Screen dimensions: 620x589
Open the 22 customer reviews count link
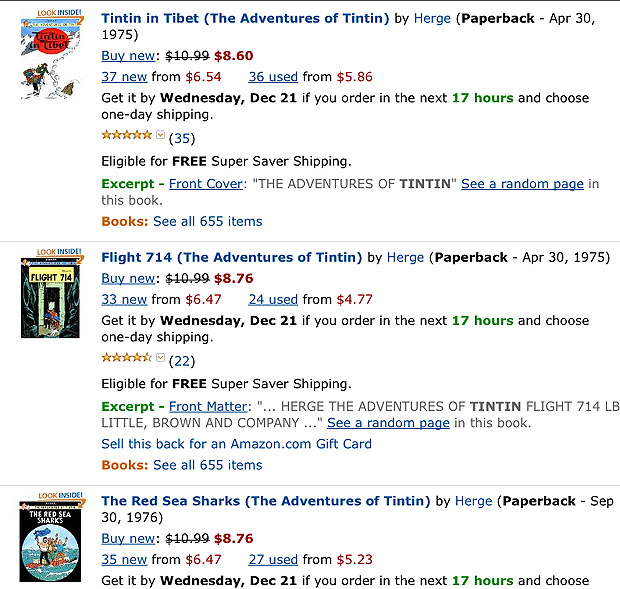tap(182, 361)
